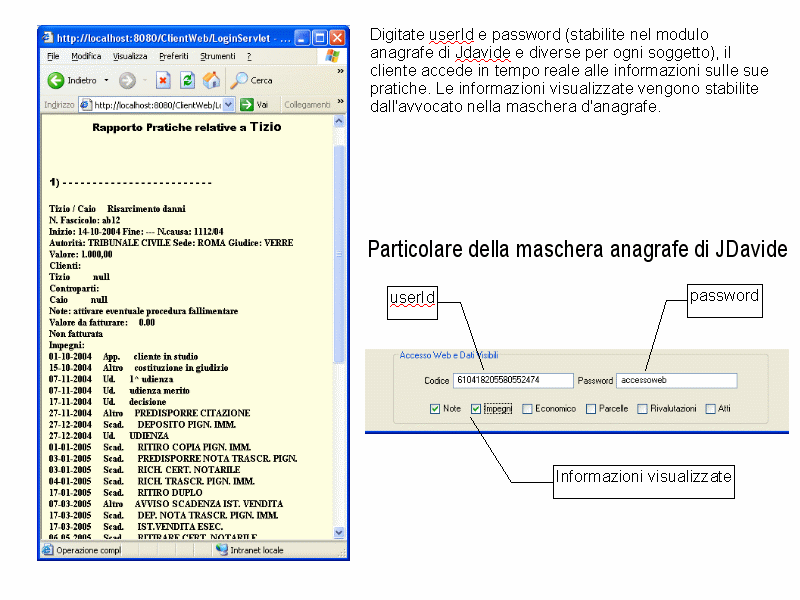The height and width of the screenshot is (600, 800).
Task: Click the Internet Explorer title bar page icon
Action: [x=47, y=38]
